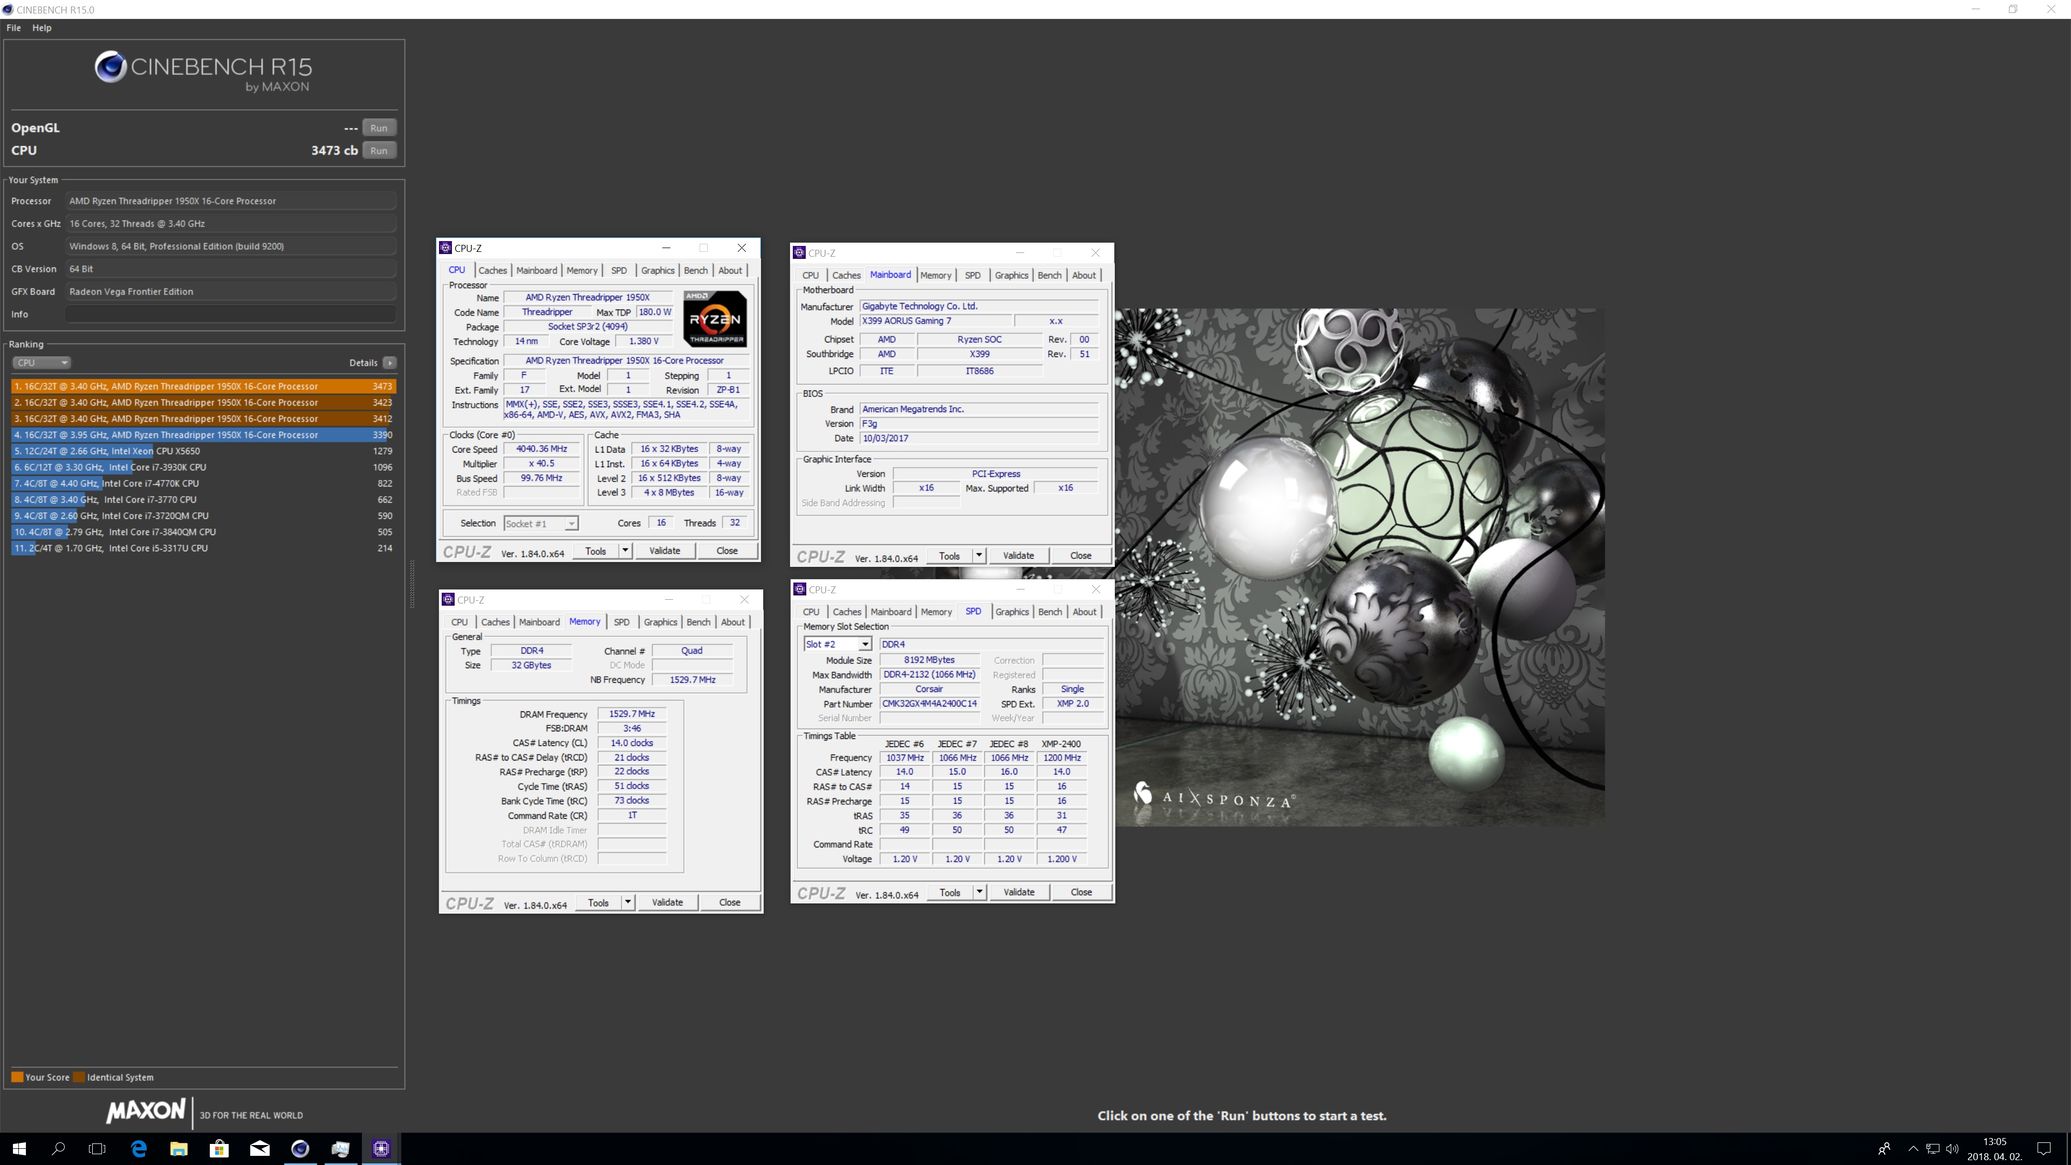Open the Help menu
This screenshot has width=2071, height=1165.
[x=42, y=28]
